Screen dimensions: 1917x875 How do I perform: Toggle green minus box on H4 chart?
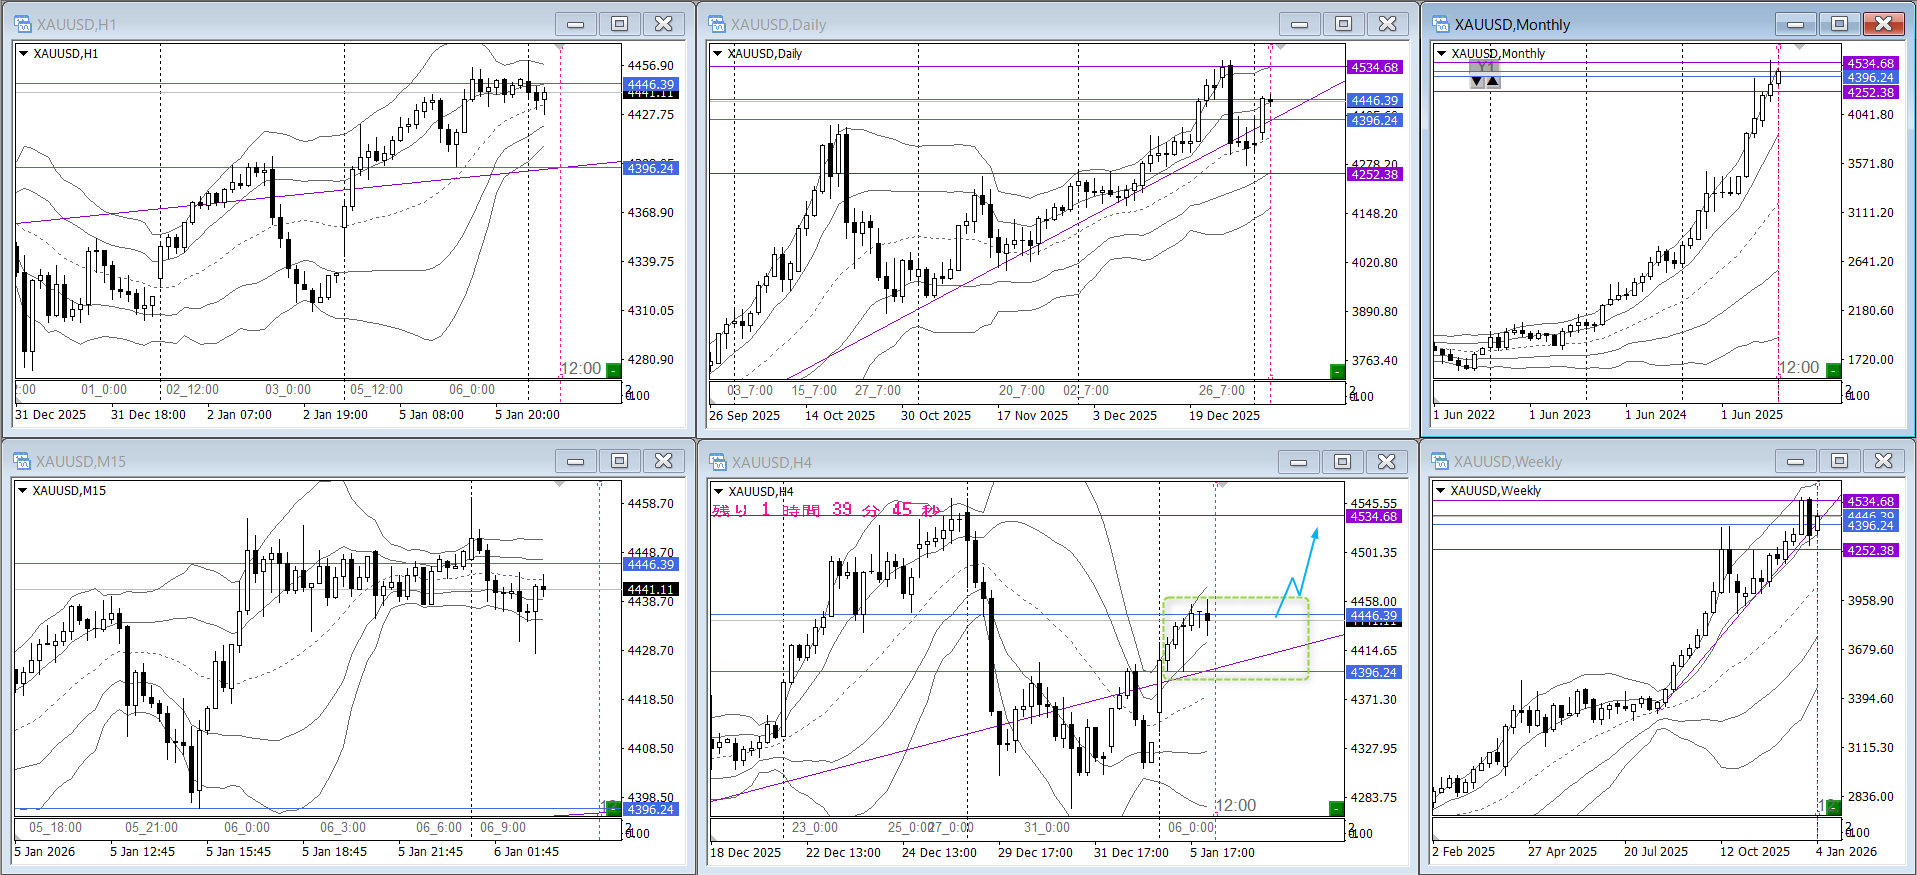1336,808
